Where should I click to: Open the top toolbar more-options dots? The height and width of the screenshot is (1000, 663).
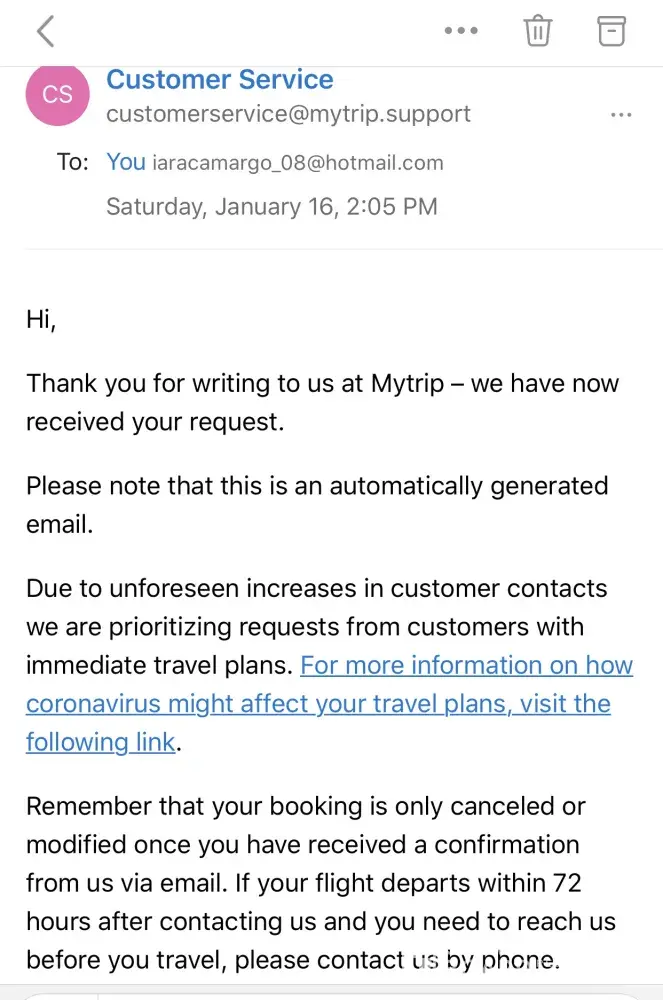pyautogui.click(x=461, y=31)
